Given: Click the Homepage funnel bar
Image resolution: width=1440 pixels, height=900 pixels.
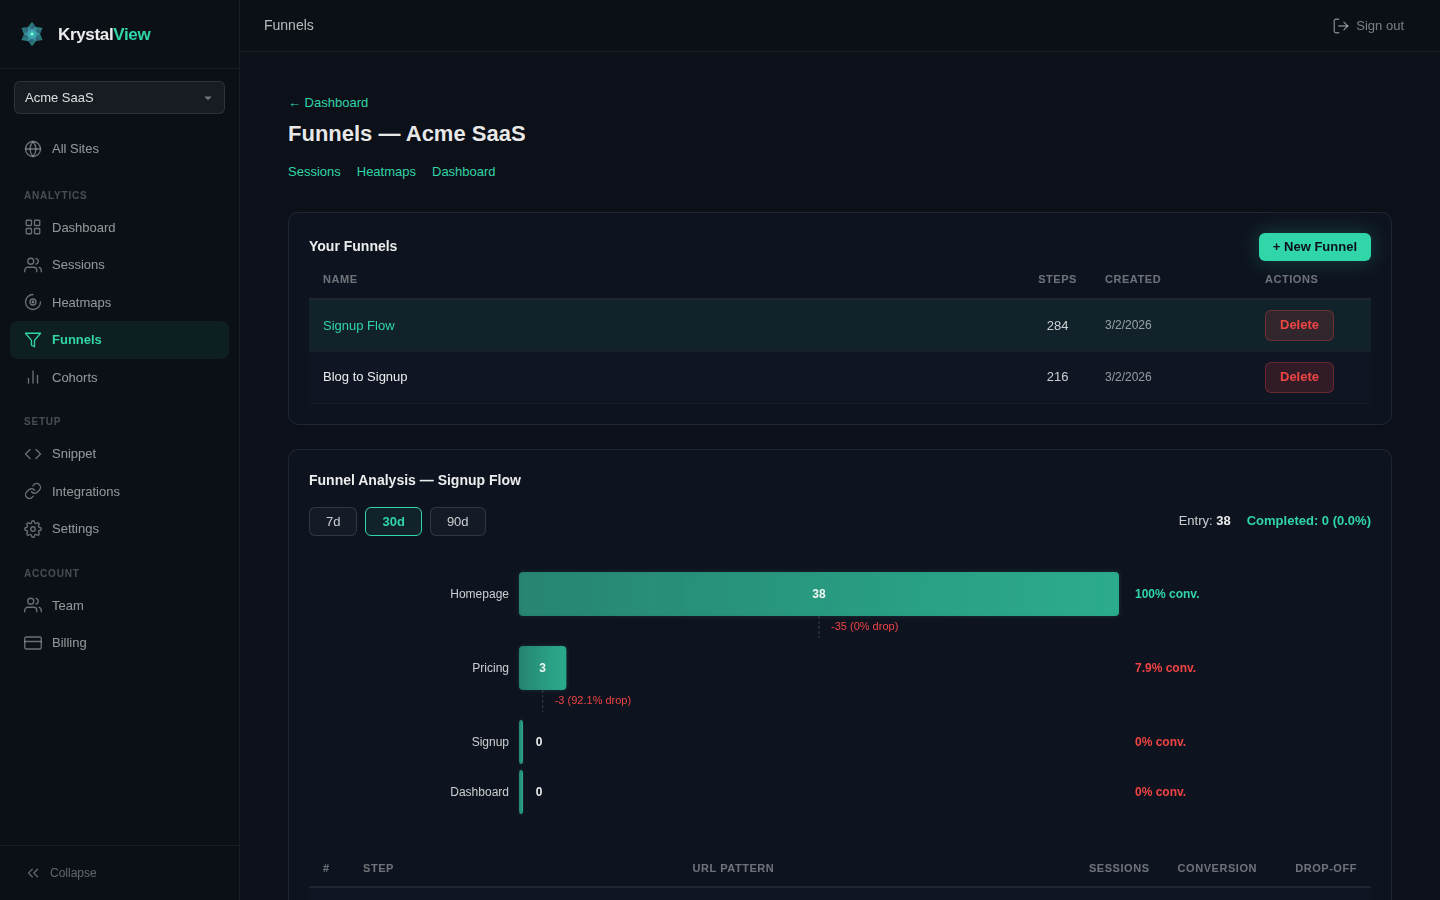Looking at the screenshot, I should 819,593.
